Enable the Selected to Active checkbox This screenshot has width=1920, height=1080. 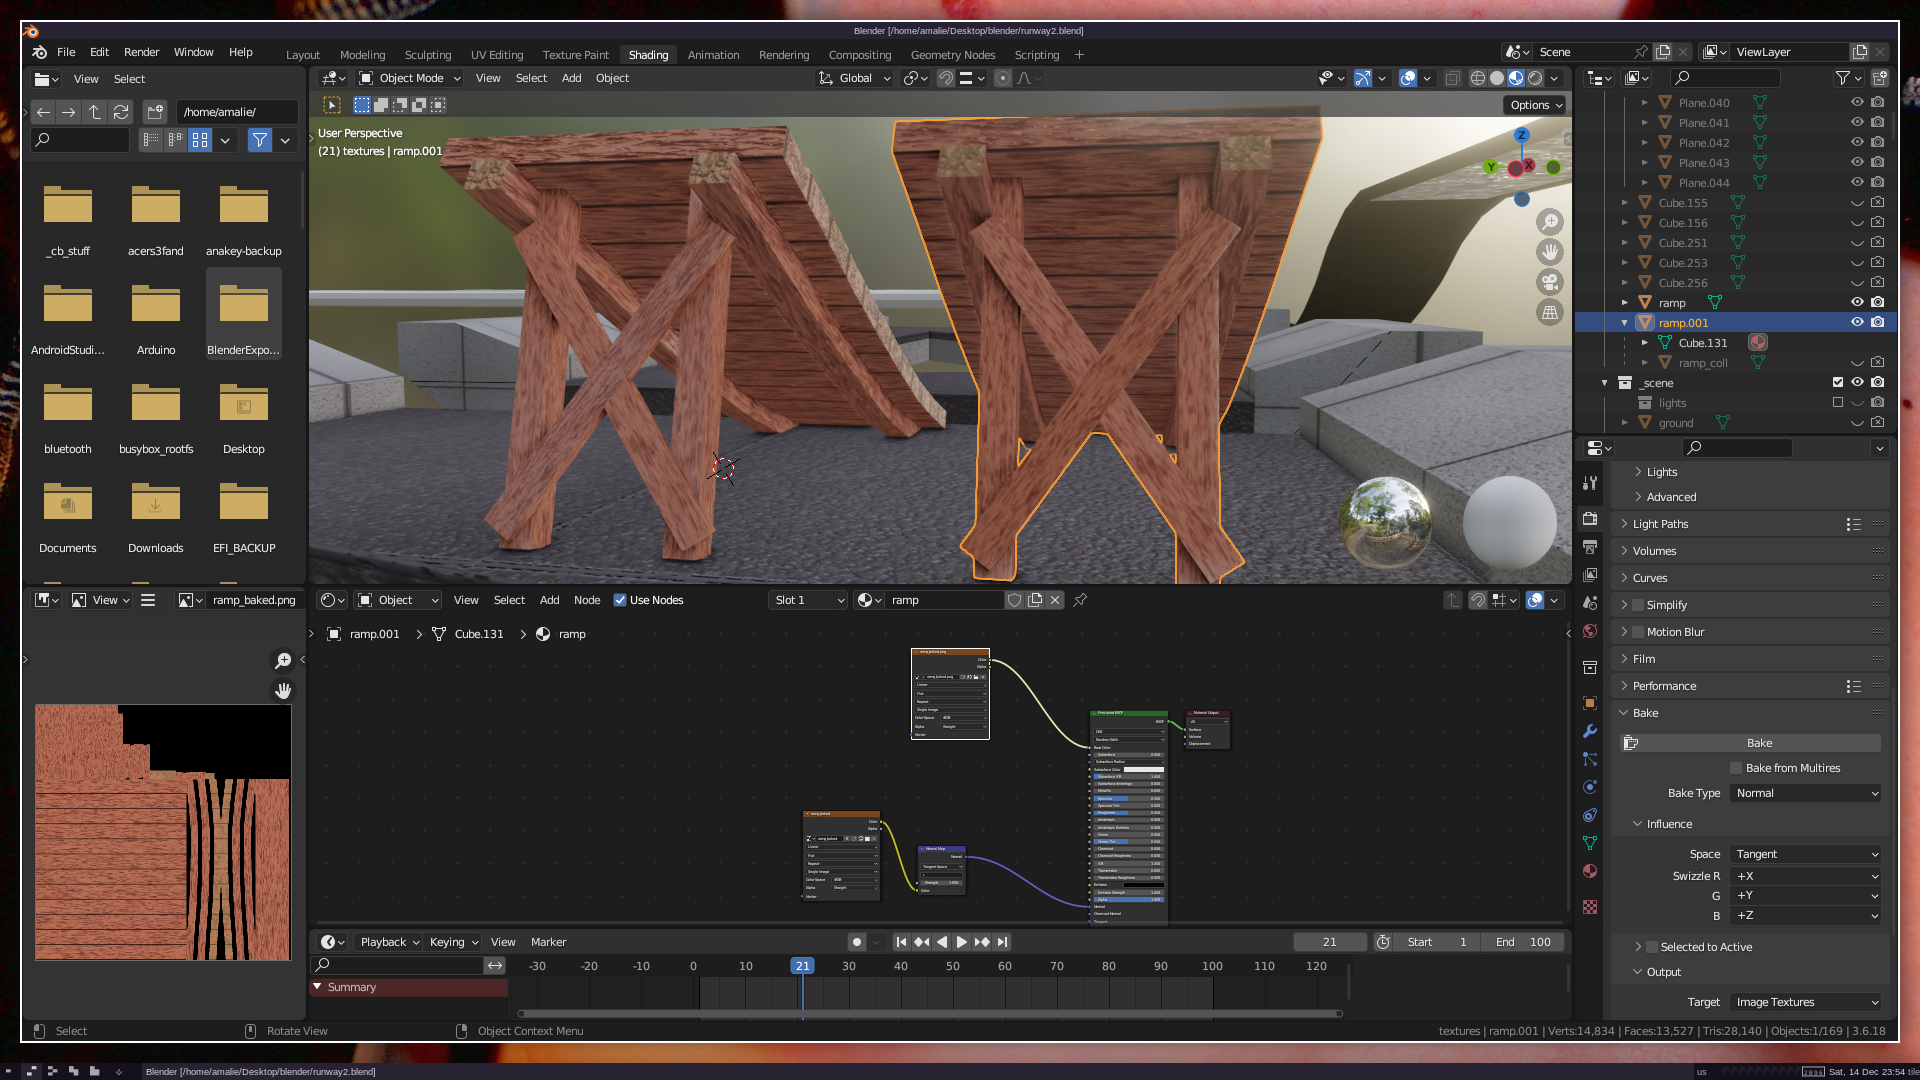point(1653,947)
